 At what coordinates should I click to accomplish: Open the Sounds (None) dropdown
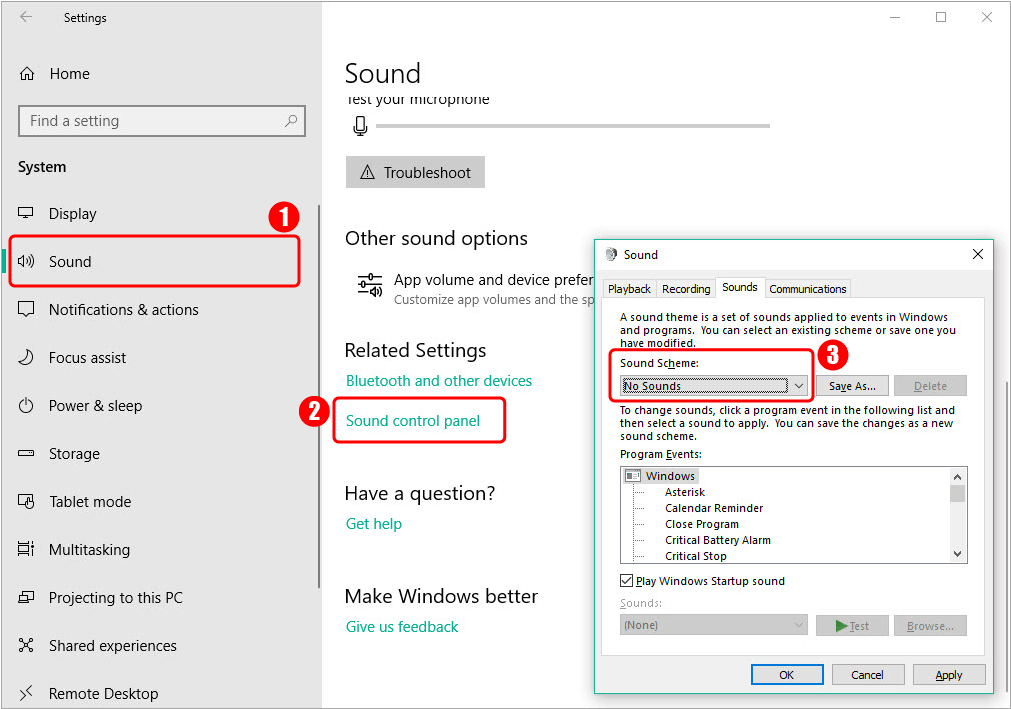coord(713,625)
